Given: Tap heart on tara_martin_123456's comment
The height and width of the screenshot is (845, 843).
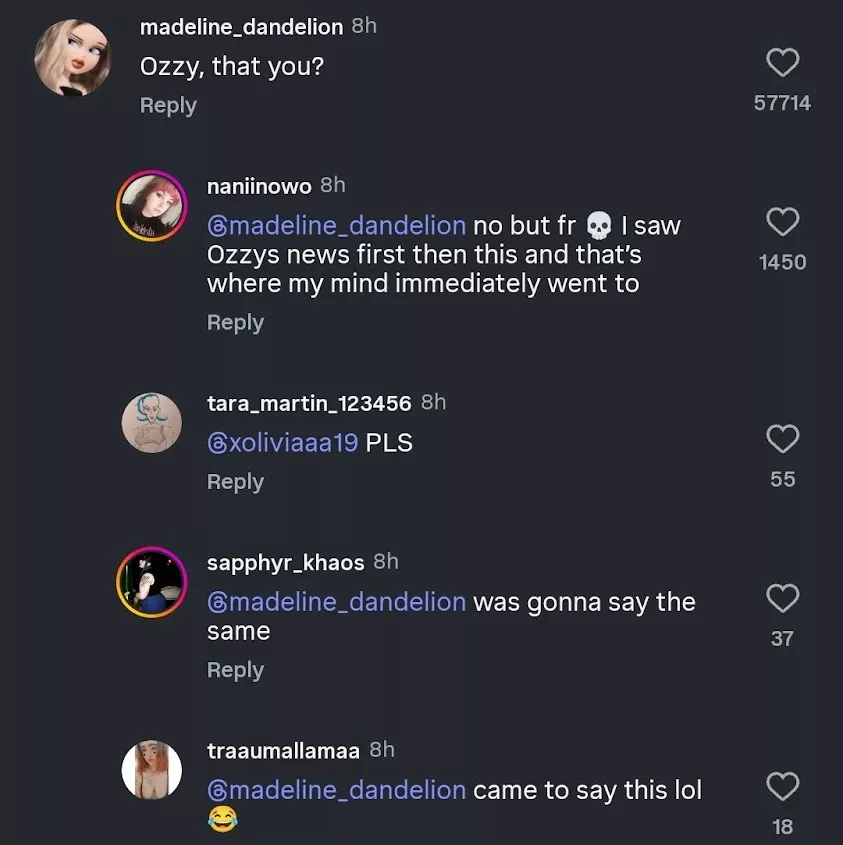Looking at the screenshot, I should pyautogui.click(x=782, y=439).
